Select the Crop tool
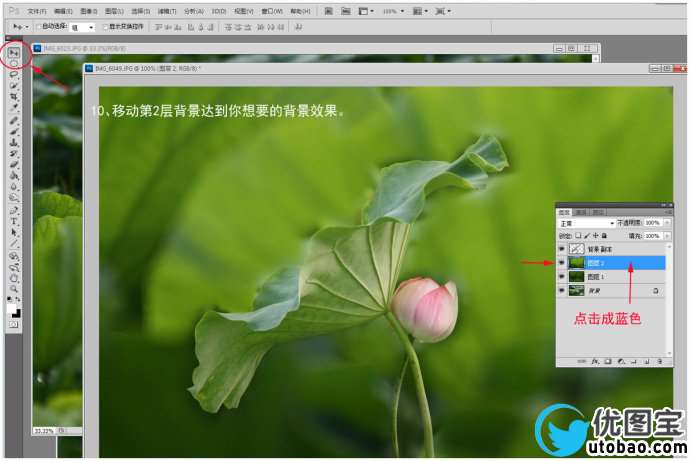This screenshot has height=461, width=690. (14, 97)
